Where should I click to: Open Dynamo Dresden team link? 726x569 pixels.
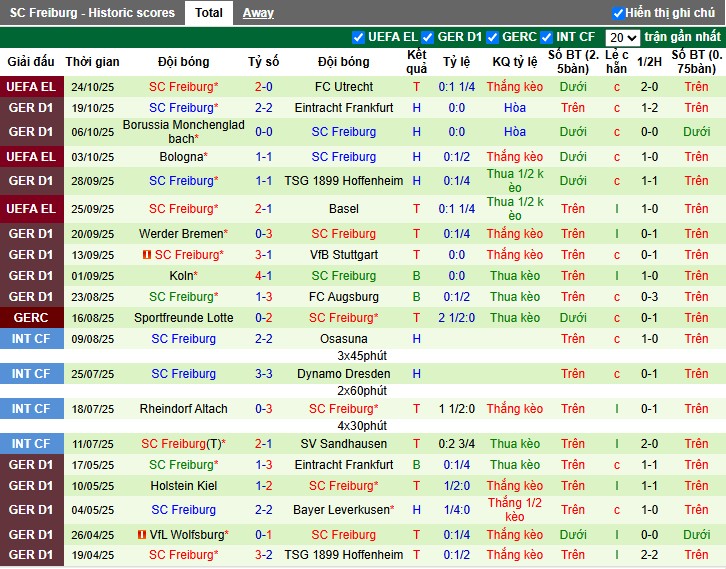coord(344,374)
